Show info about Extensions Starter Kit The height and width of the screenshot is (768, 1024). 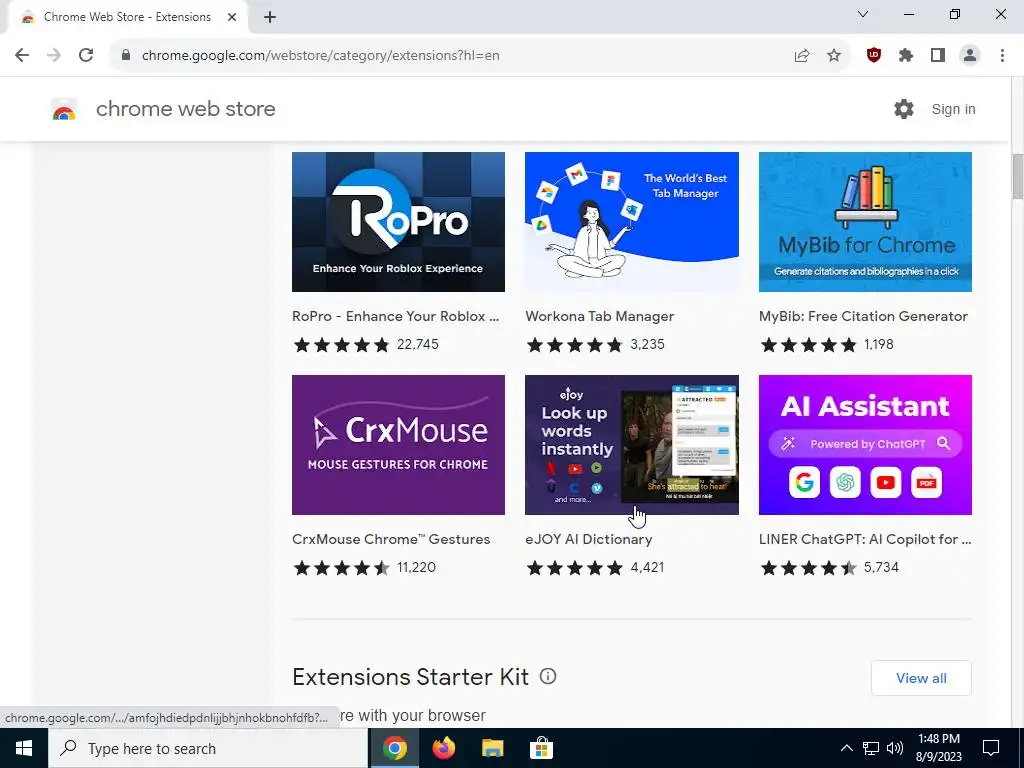click(548, 677)
